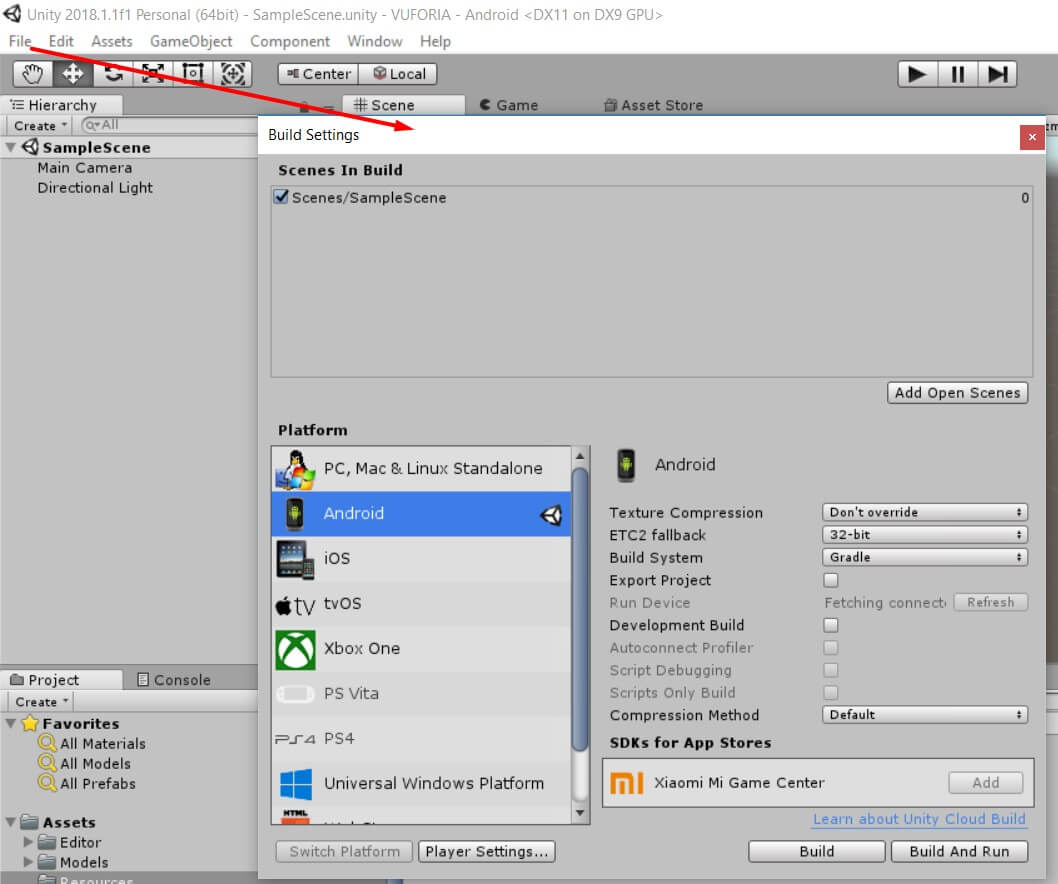Select the Scale tool
Image resolution: width=1058 pixels, height=884 pixels.
153,74
